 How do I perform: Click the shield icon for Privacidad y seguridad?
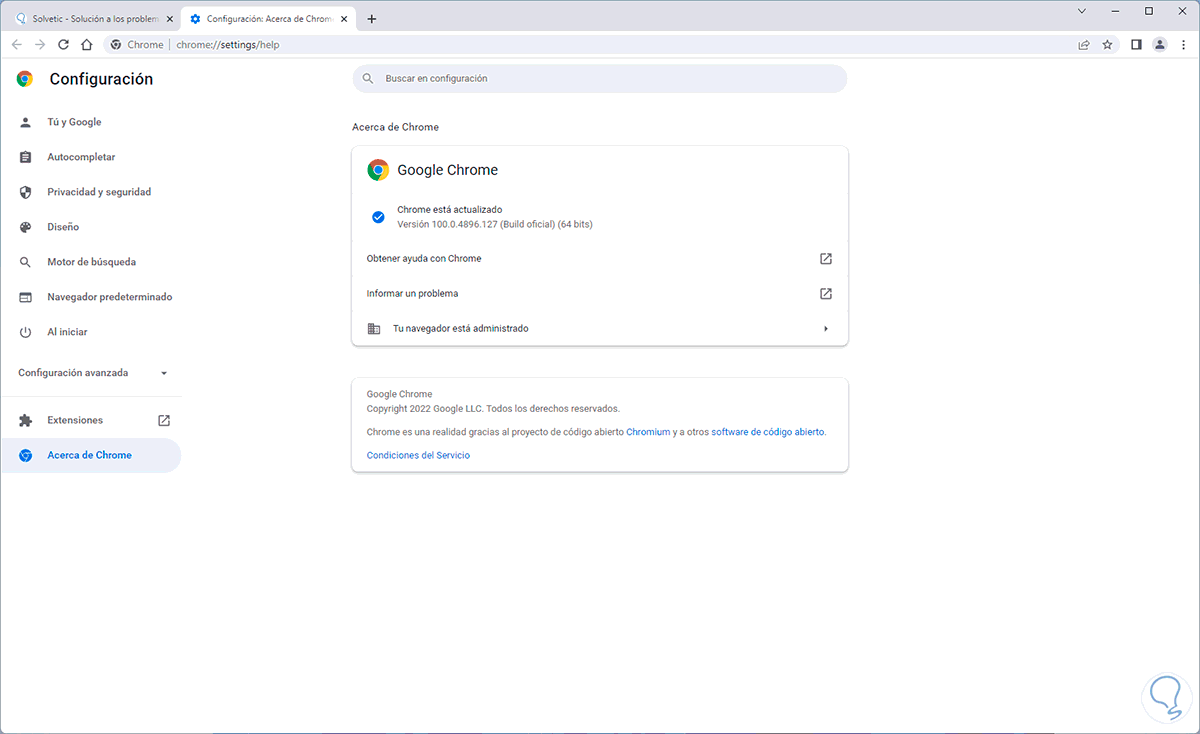click(26, 192)
